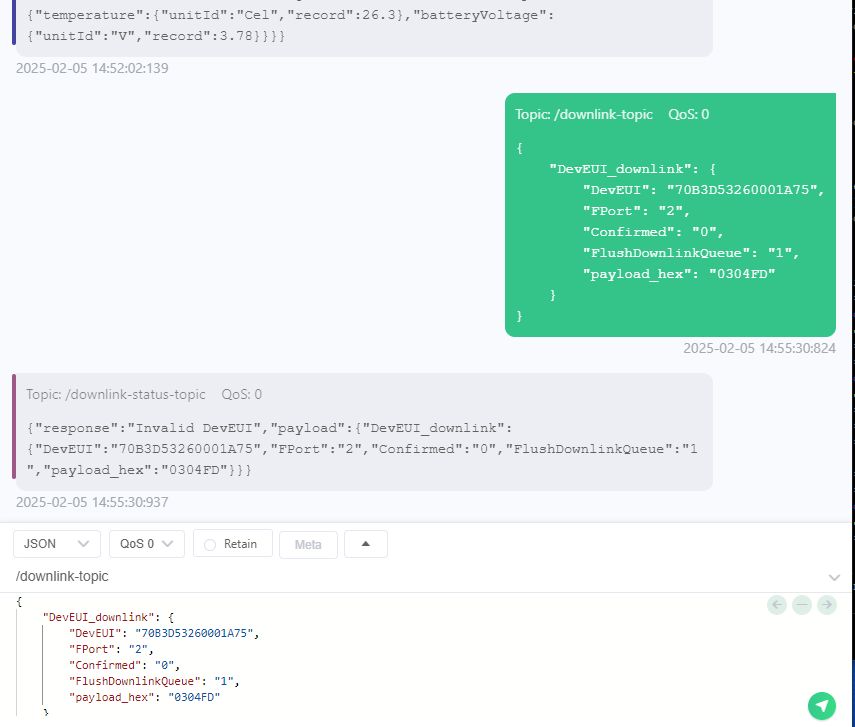The image size is (855, 727).
Task: Select the green sent /downlink-topic message bubble
Action: coord(670,215)
